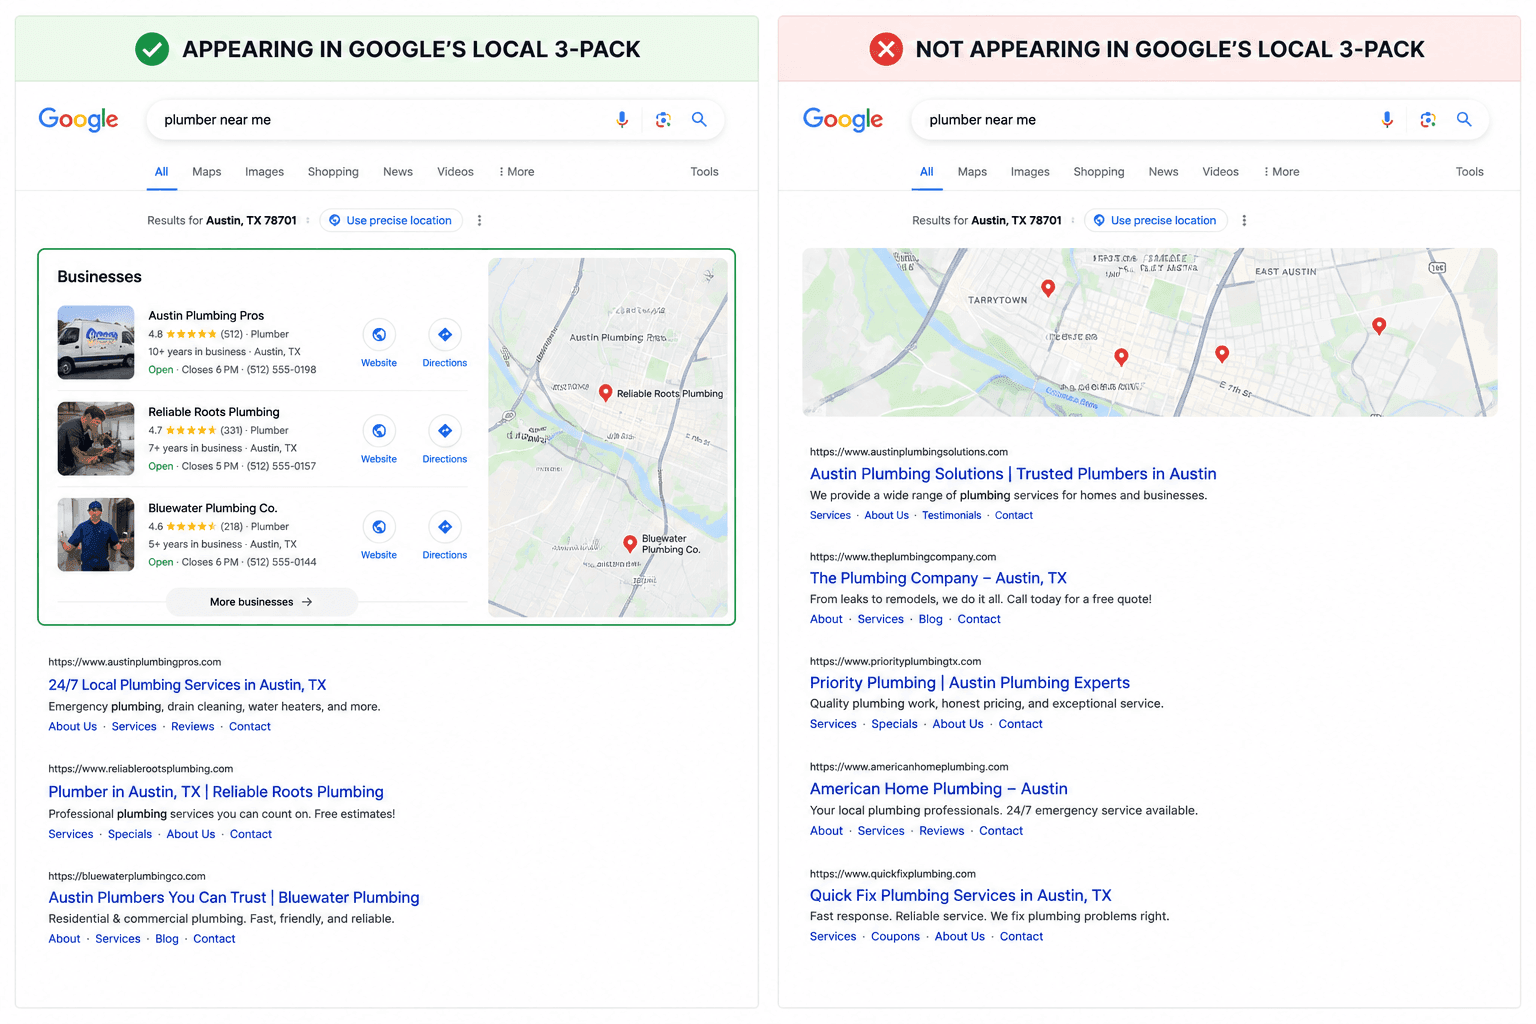Open Tools in left panel
The height and width of the screenshot is (1024, 1536).
[704, 172]
